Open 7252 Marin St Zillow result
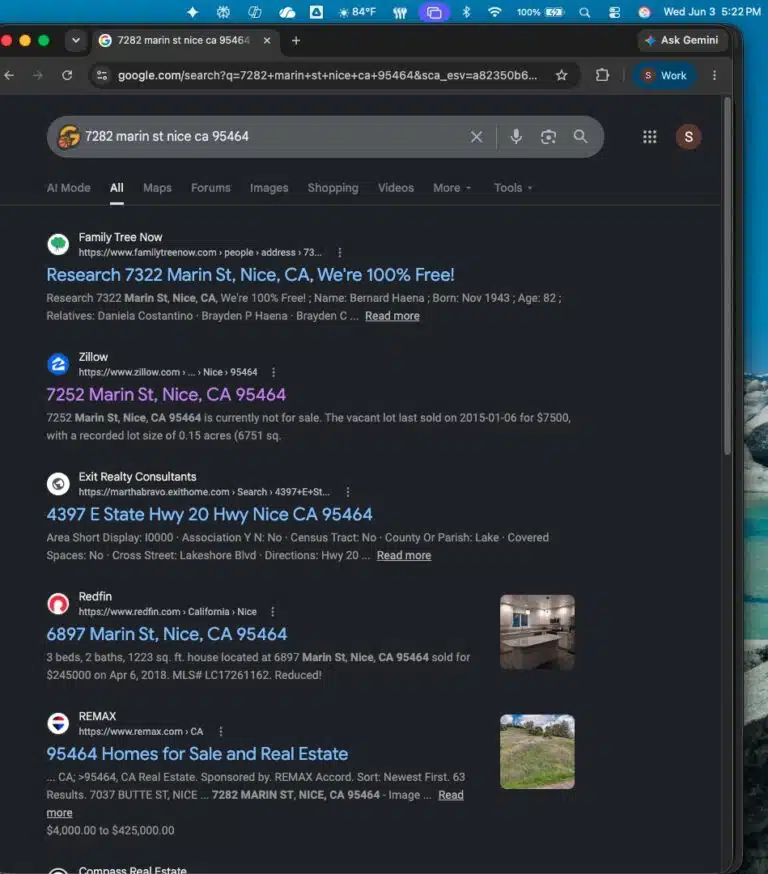 [x=166, y=395]
